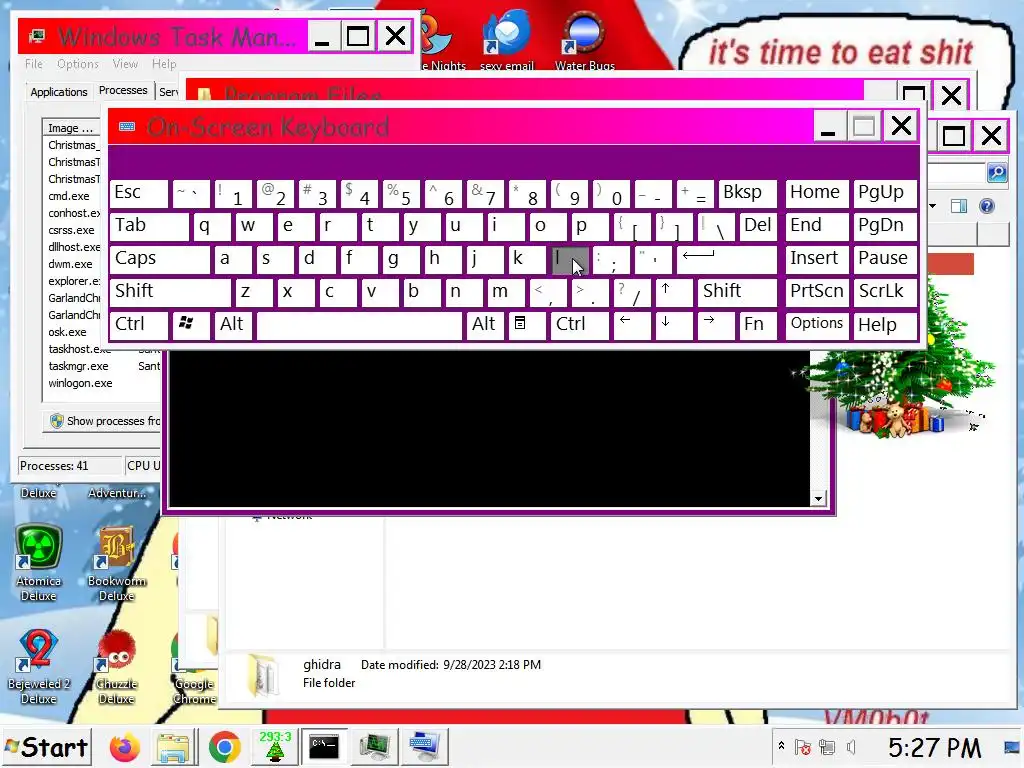Open Explorer help question mark icon

(x=987, y=206)
